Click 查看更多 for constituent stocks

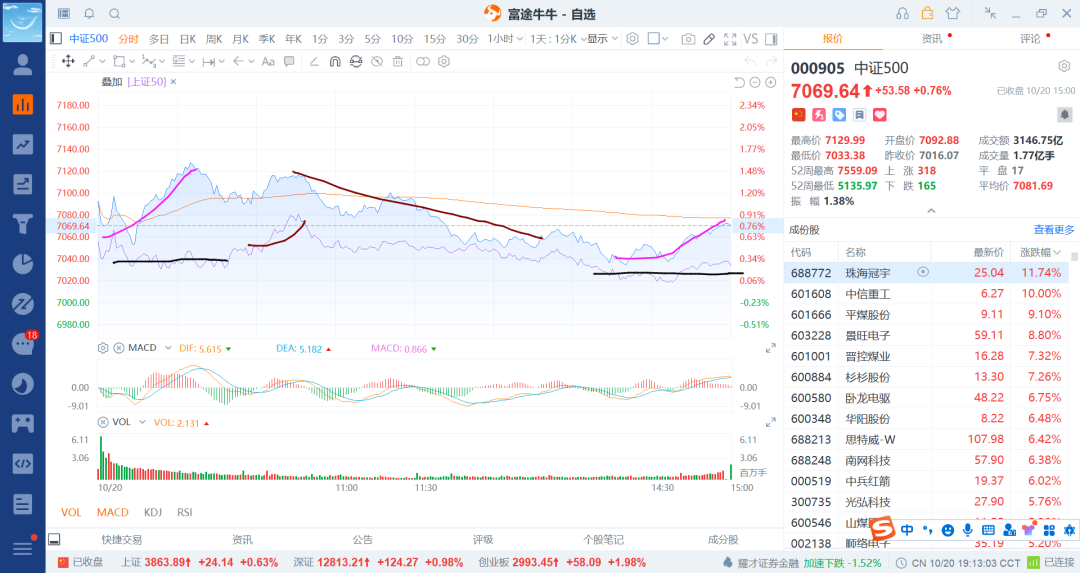(x=1054, y=229)
